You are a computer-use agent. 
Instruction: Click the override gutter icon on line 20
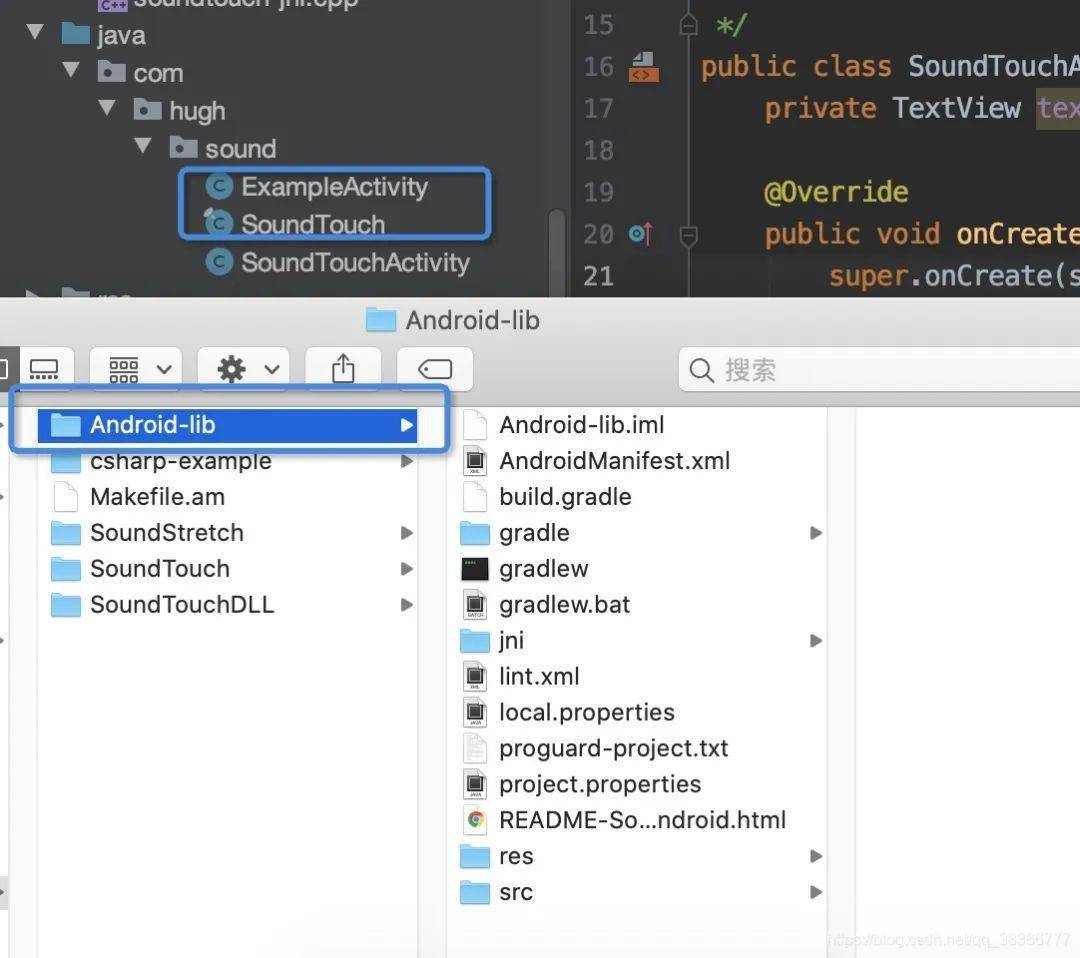click(640, 234)
